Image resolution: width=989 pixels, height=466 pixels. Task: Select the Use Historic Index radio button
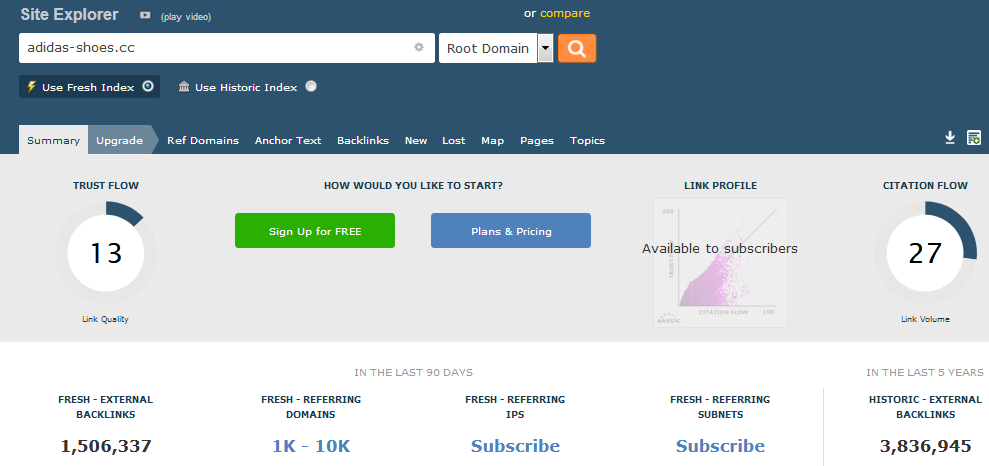(311, 86)
